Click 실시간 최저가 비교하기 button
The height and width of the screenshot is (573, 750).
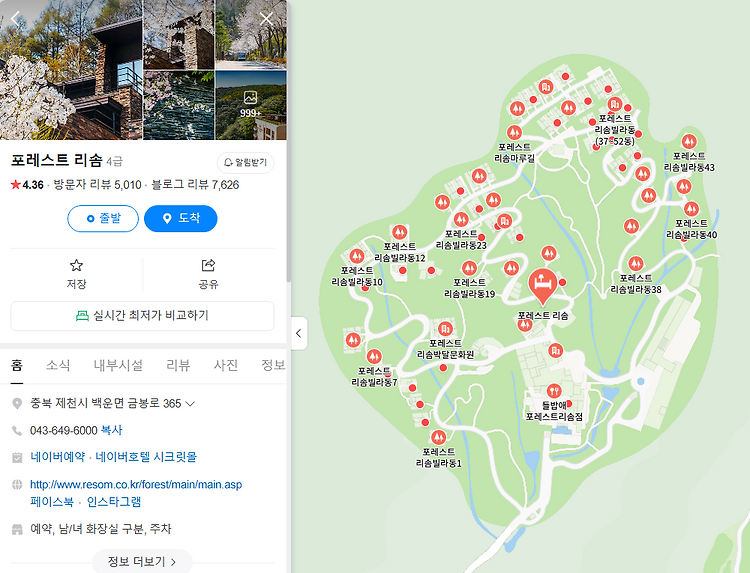point(143,316)
